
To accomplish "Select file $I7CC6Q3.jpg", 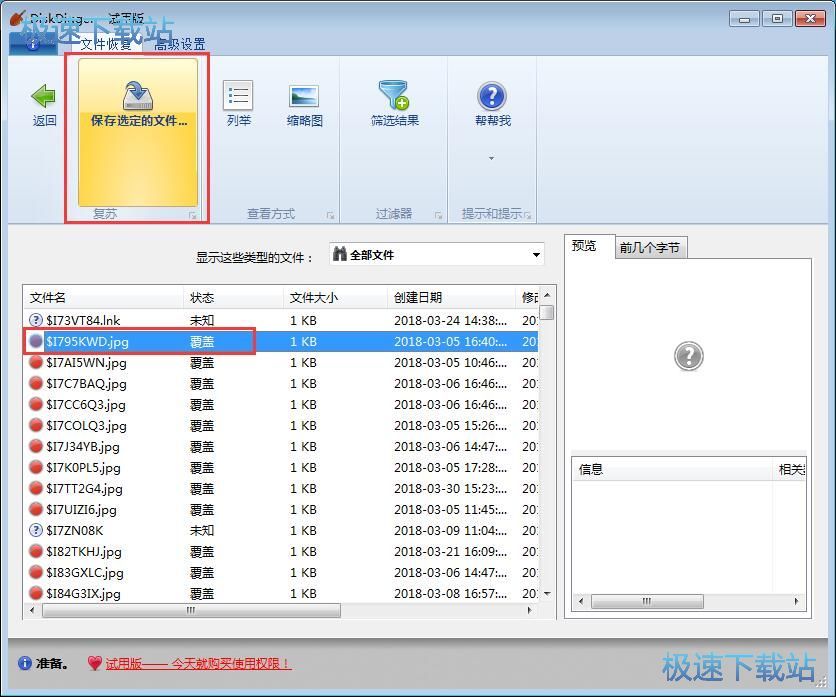I will 86,405.
